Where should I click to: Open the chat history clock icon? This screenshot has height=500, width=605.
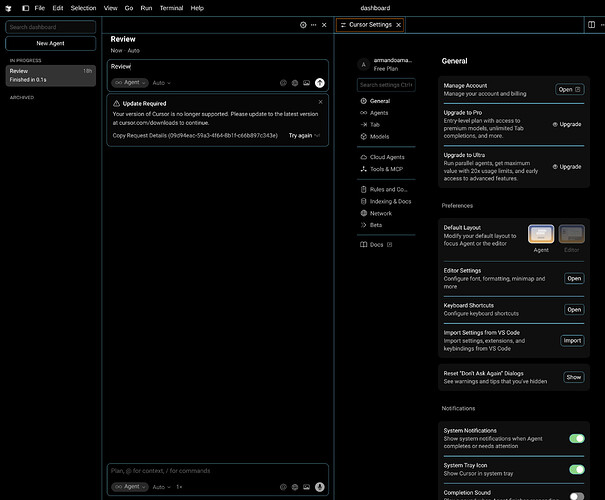tap(303, 25)
